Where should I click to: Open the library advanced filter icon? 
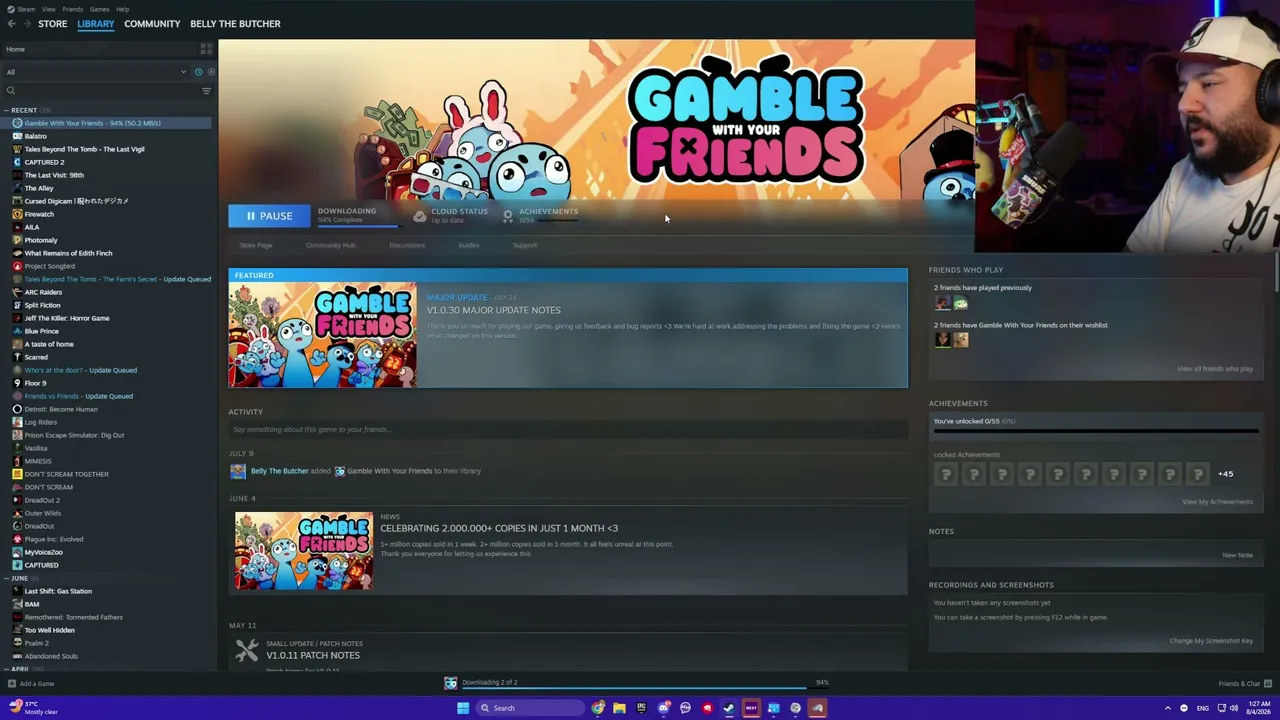pyautogui.click(x=206, y=91)
